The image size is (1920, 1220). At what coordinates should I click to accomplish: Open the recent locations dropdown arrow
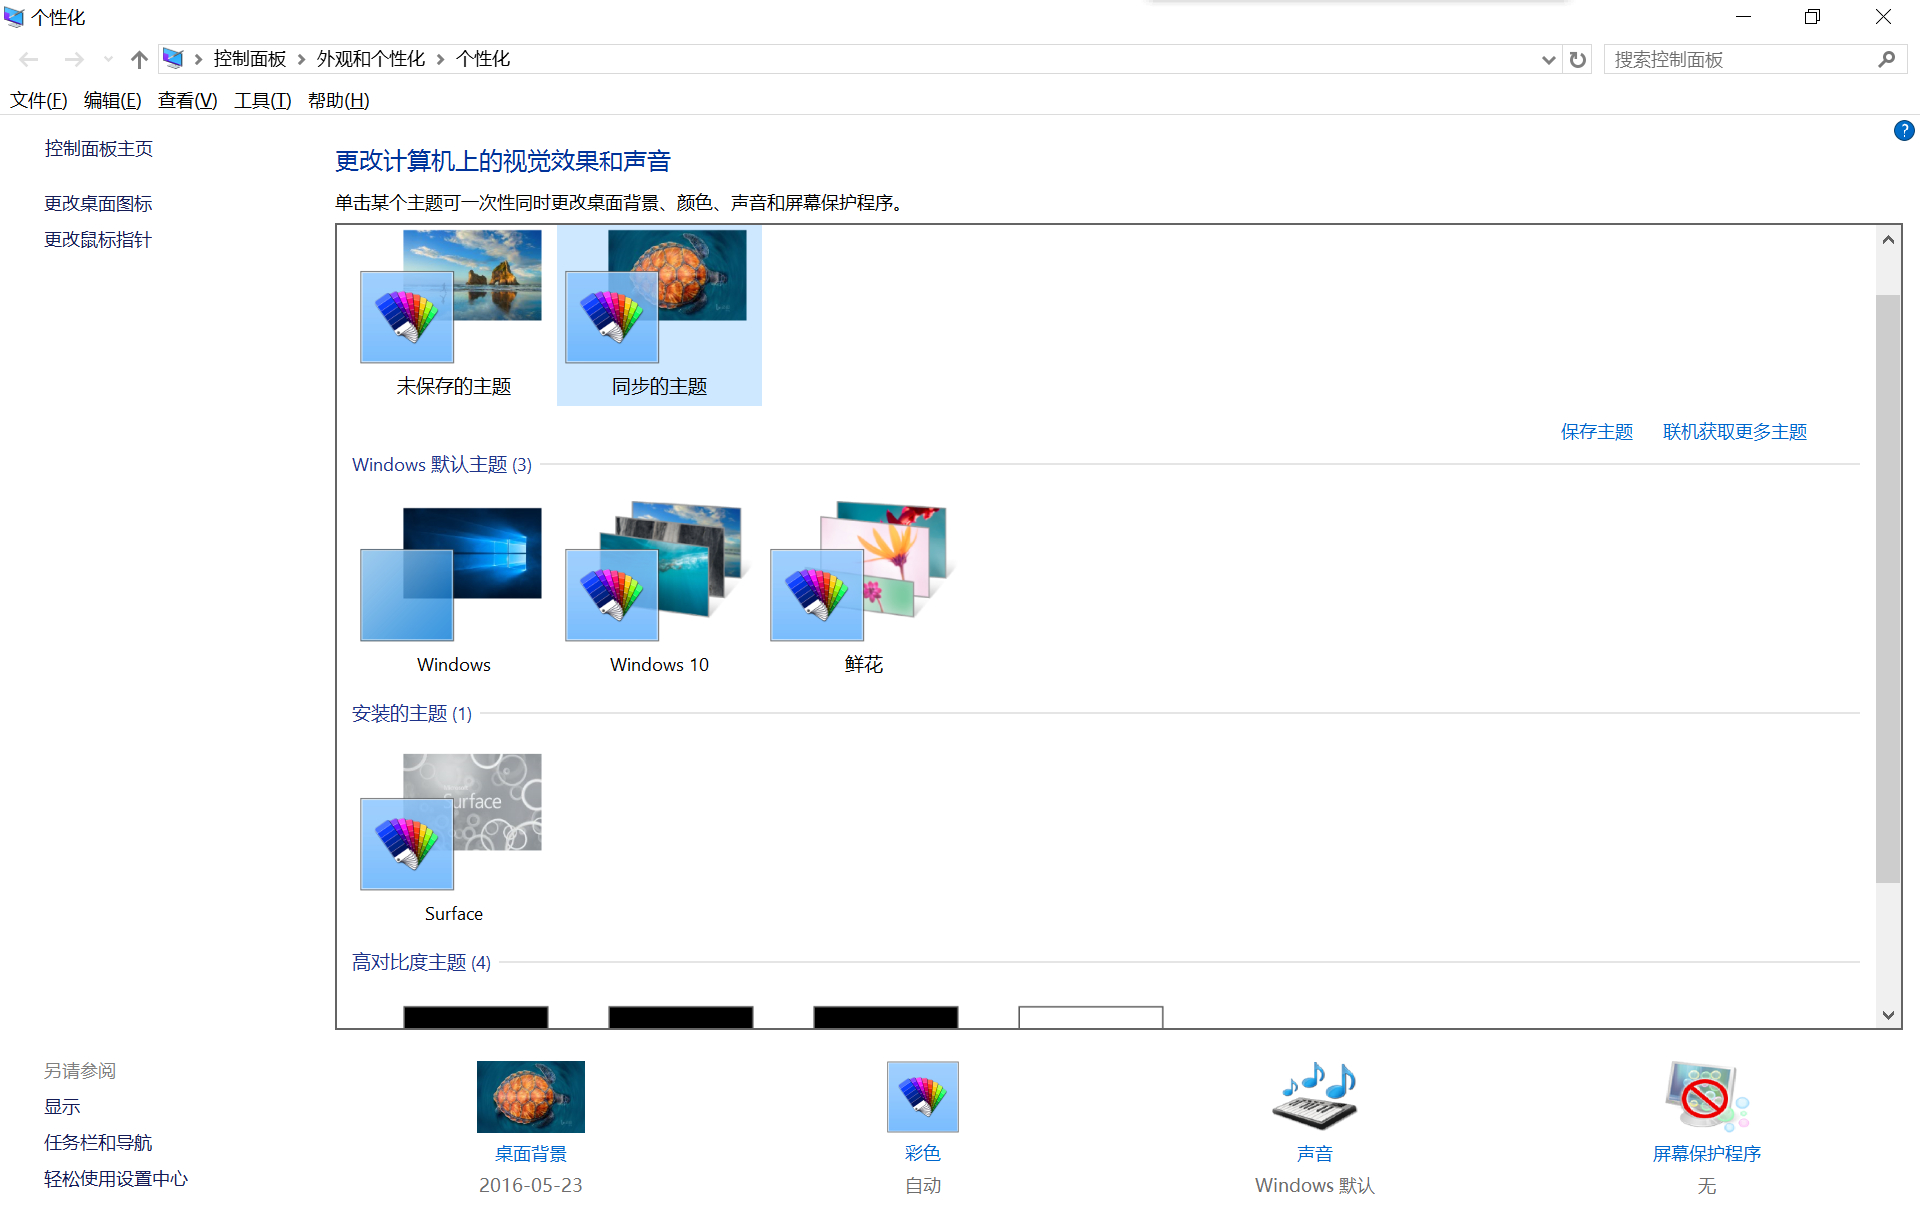109,60
